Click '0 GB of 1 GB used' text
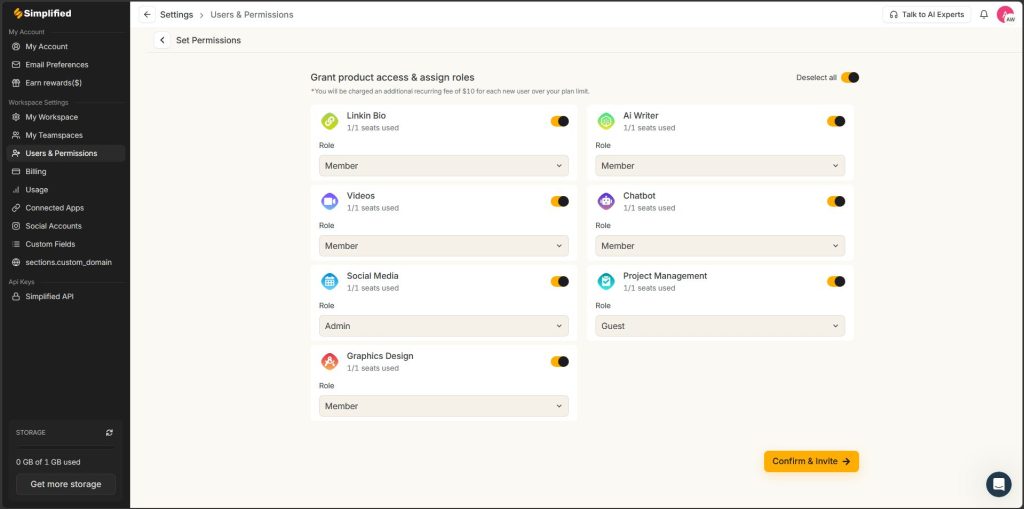 tap(48, 462)
